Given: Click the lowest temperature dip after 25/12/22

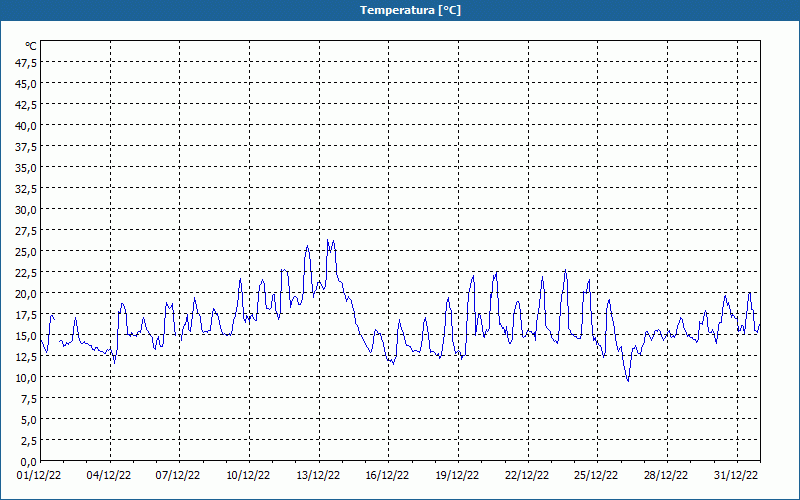Looking at the screenshot, I should (628, 381).
